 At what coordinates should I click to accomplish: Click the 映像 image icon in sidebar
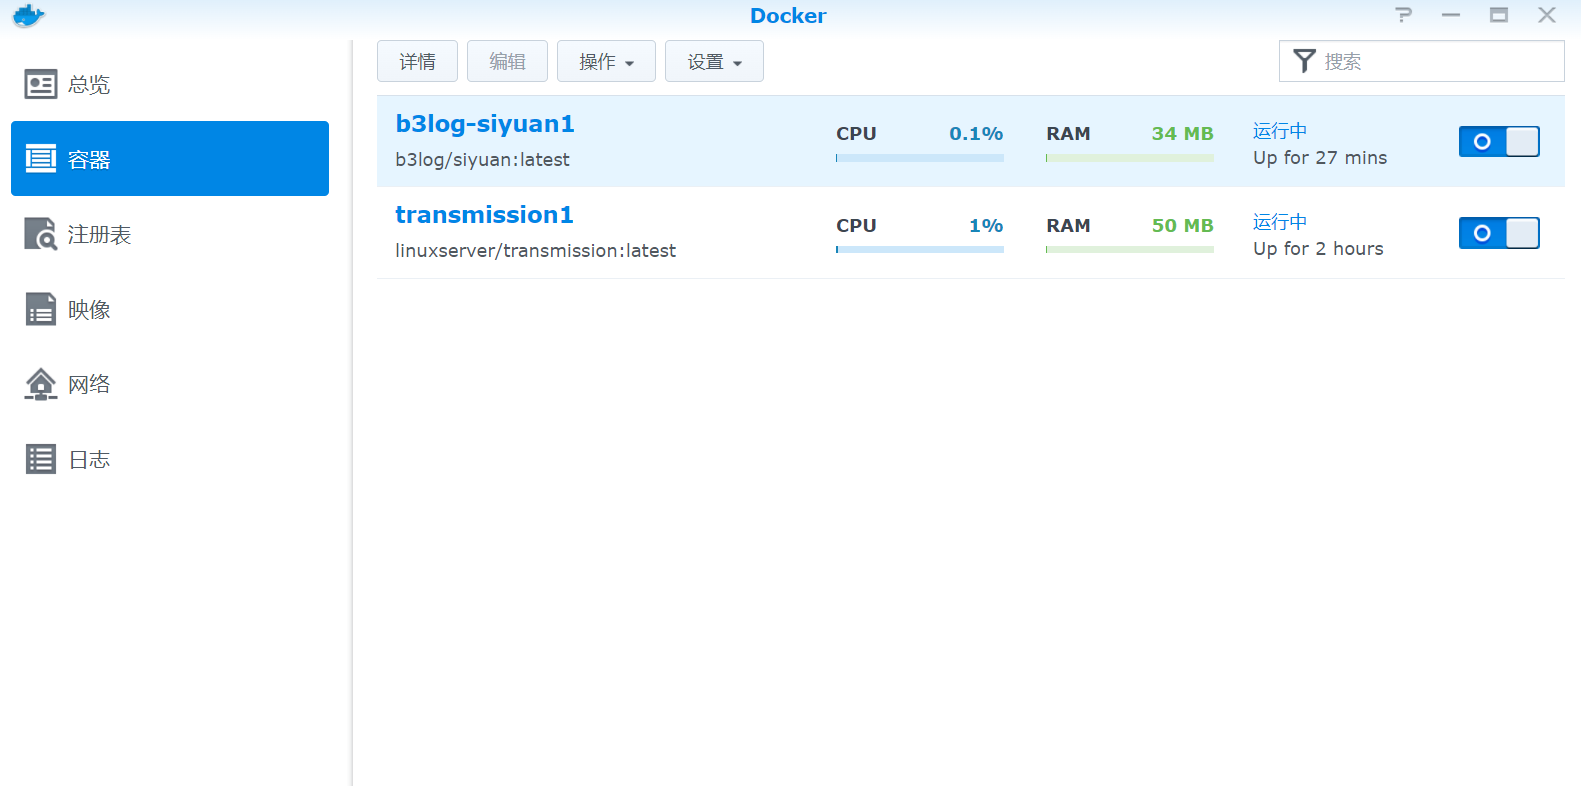pos(41,309)
